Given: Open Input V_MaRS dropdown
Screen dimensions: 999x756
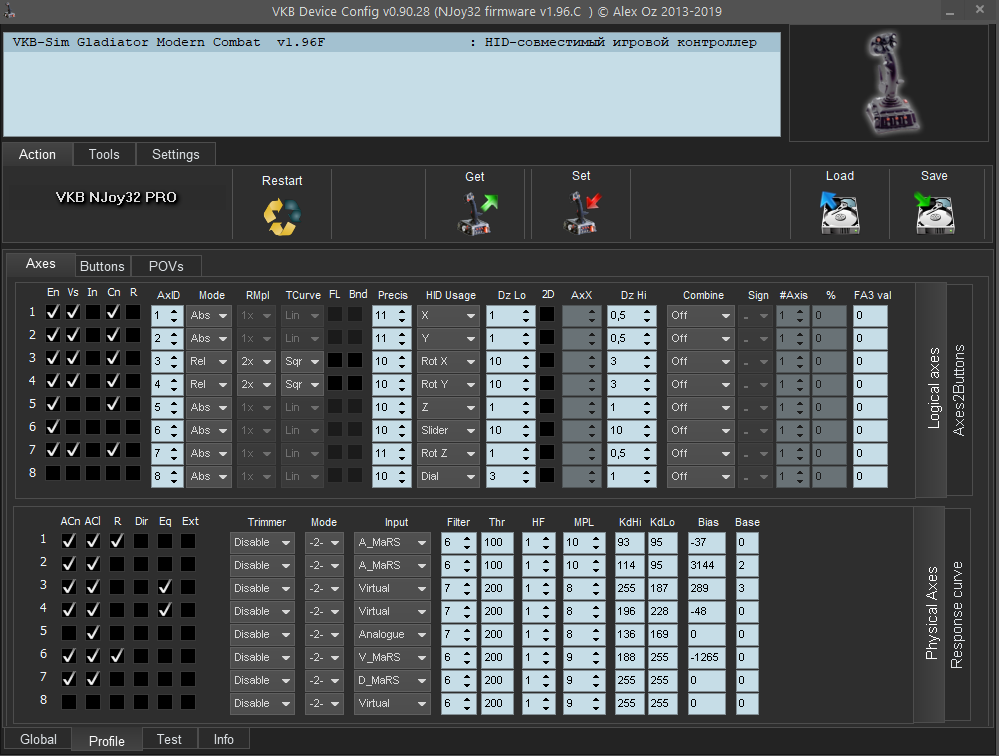Looking at the screenshot, I should [x=392, y=657].
